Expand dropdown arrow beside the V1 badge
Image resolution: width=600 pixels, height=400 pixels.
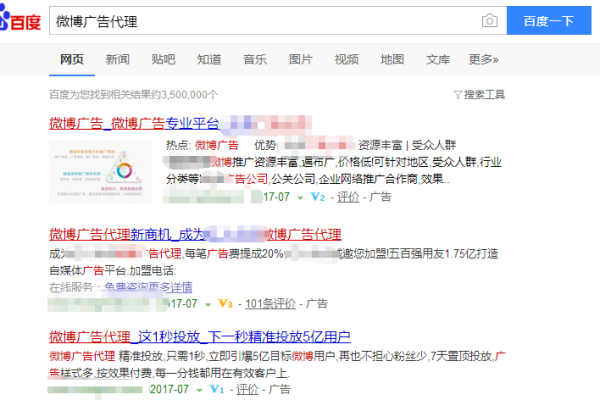tap(199, 390)
